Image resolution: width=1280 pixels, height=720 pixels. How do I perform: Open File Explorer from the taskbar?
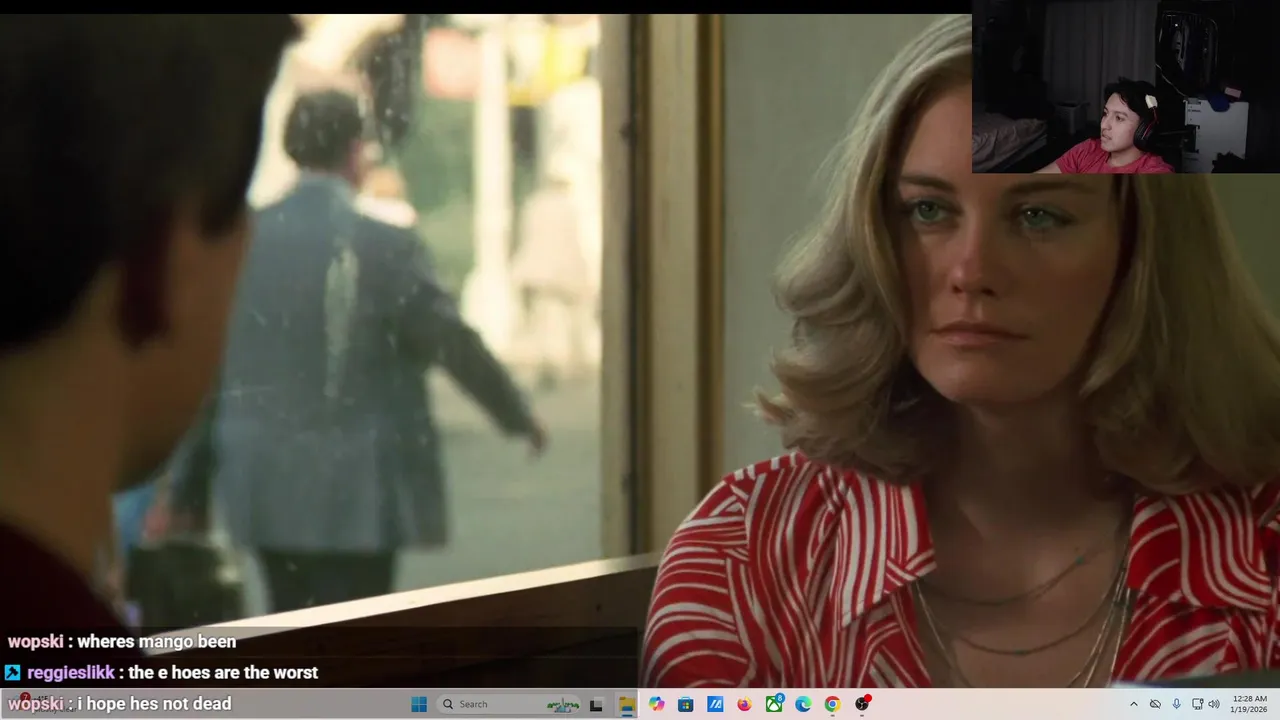coord(626,704)
